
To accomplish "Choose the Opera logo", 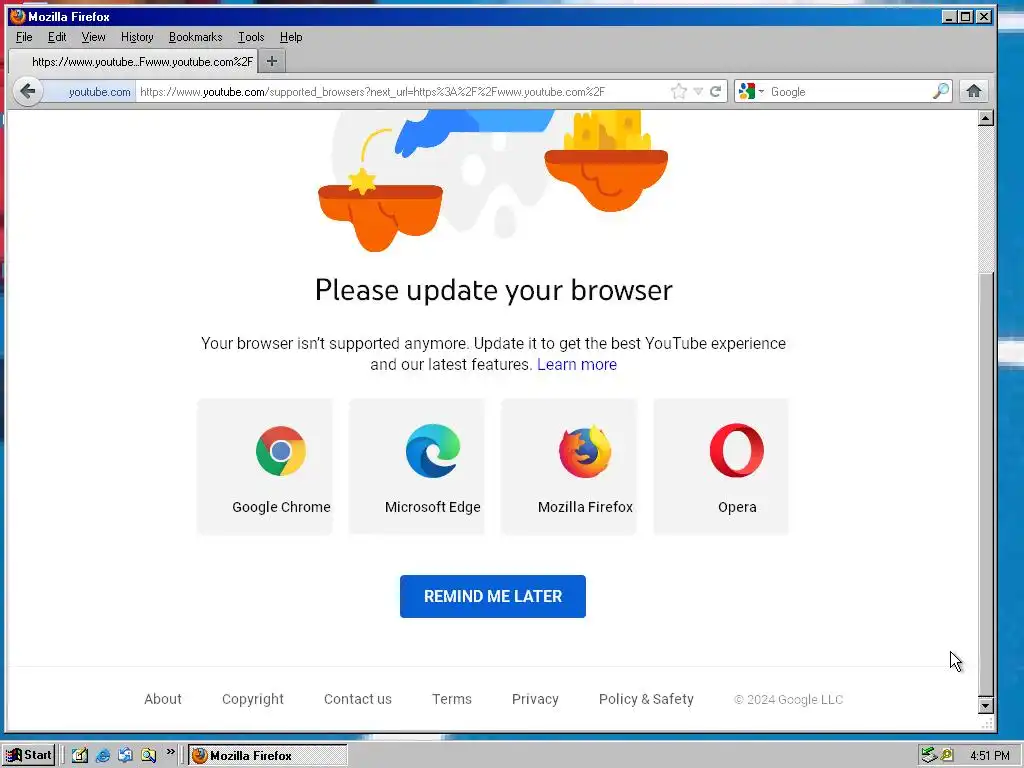I will (737, 451).
